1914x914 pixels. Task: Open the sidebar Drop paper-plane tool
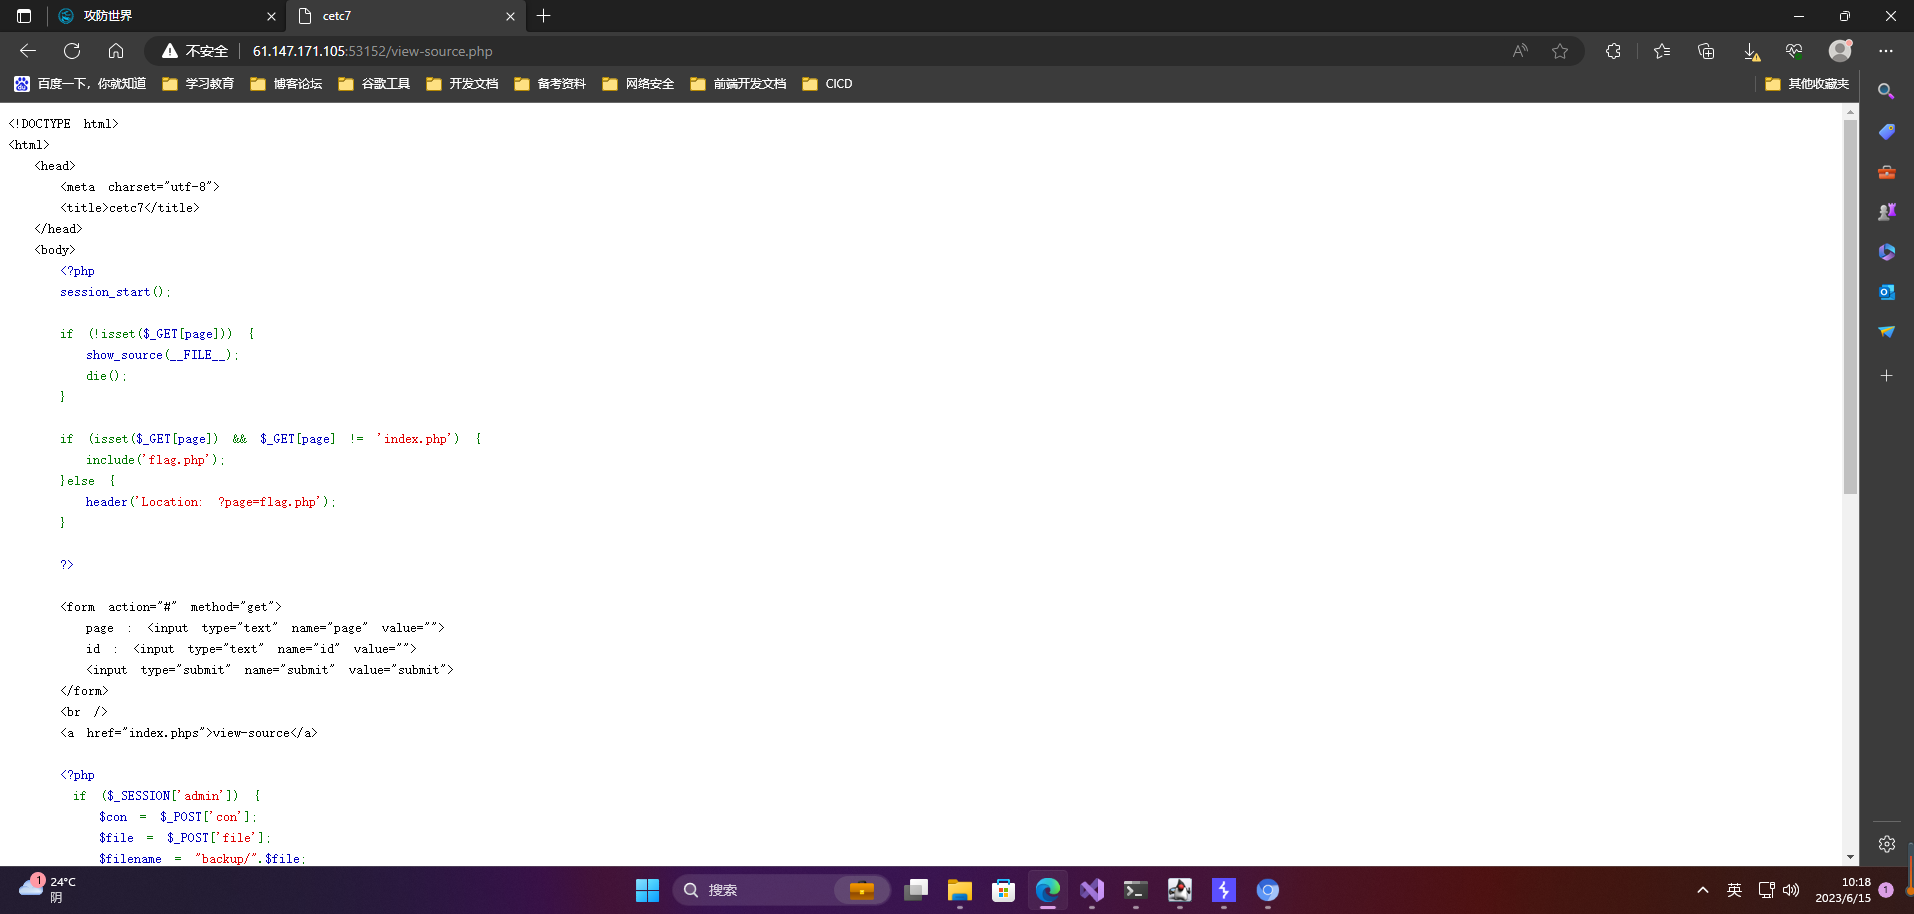click(1886, 332)
